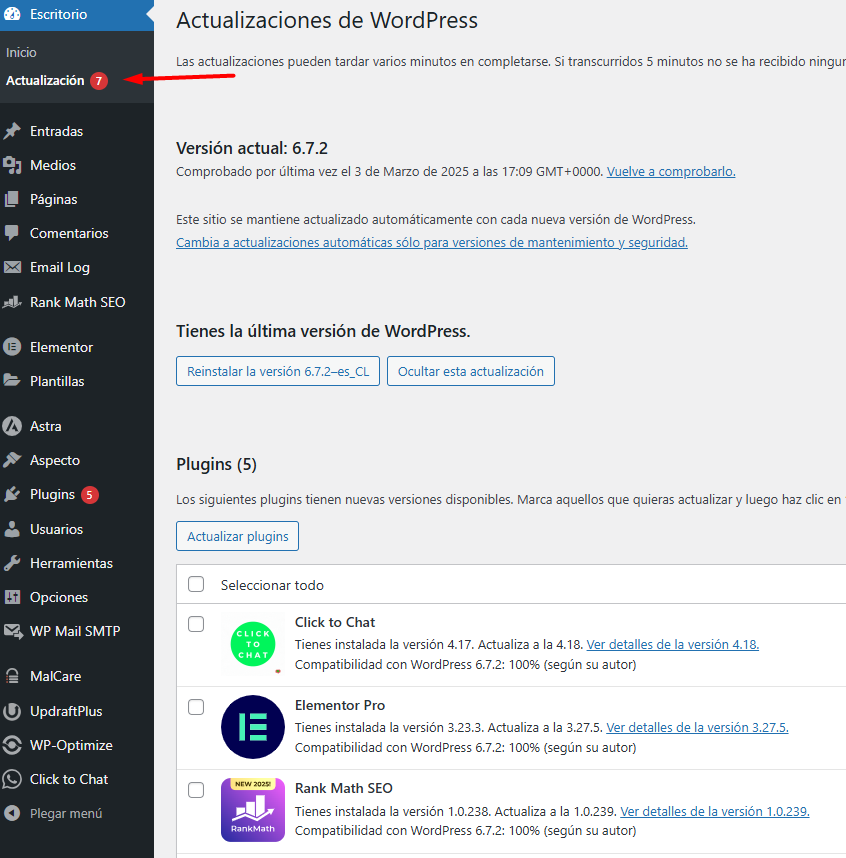
Task: Click the Click to Chat plugin name in list
Action: coord(335,622)
